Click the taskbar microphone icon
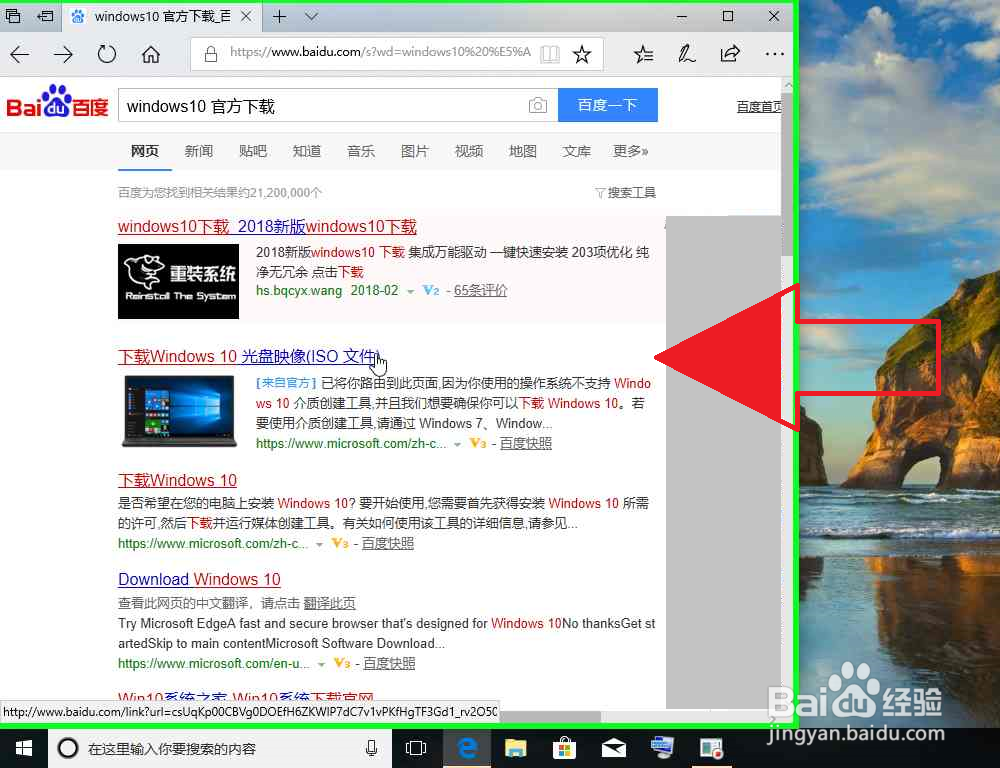Image resolution: width=1000 pixels, height=768 pixels. (371, 749)
